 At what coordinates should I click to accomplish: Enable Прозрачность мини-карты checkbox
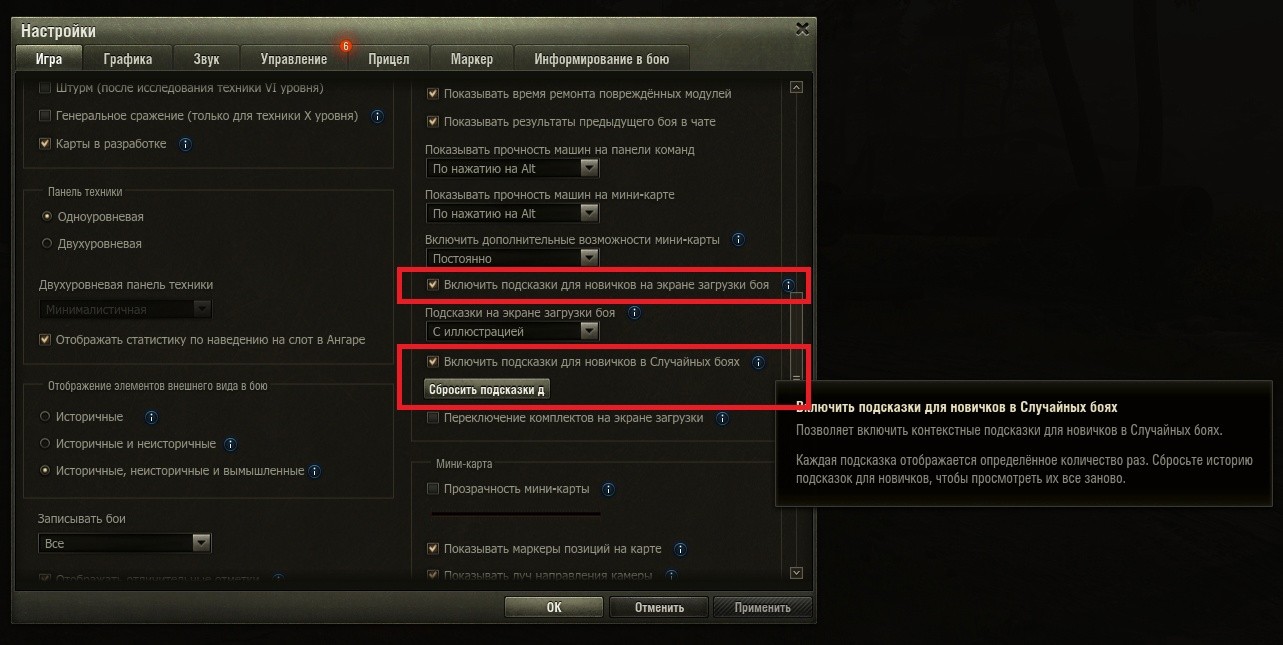pos(433,489)
